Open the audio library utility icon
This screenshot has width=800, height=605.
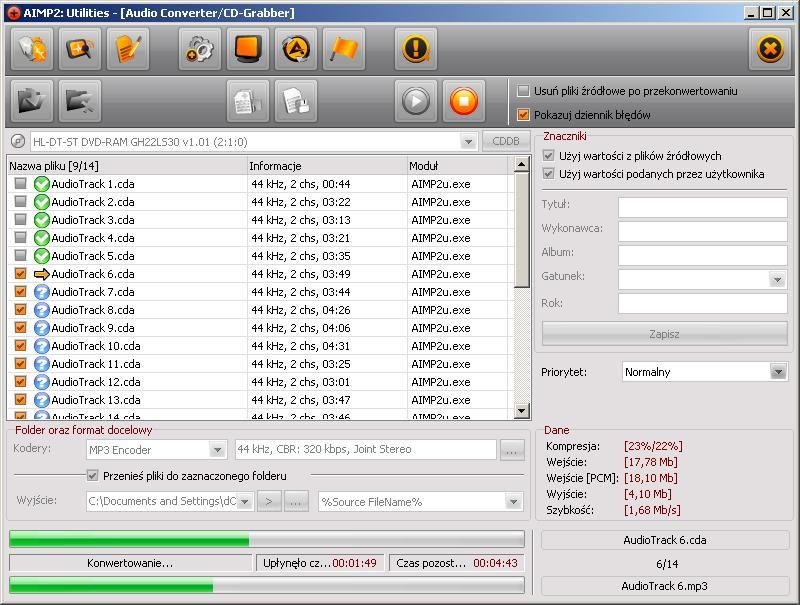pyautogui.click(x=32, y=49)
